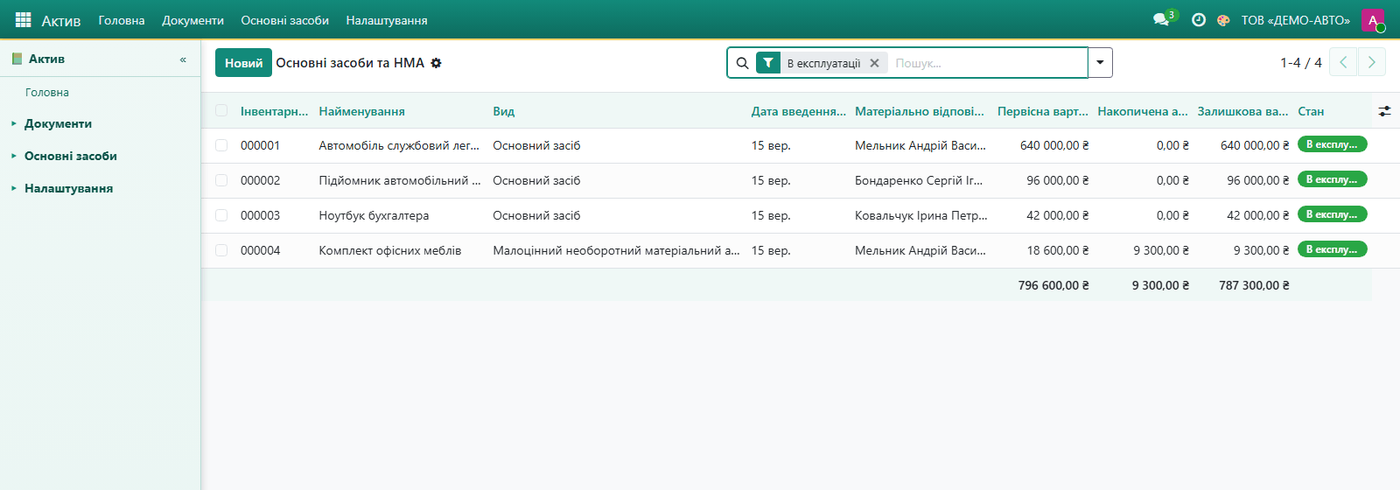Collapse the sidebar with double chevron icon
The width and height of the screenshot is (1400, 490).
(183, 59)
